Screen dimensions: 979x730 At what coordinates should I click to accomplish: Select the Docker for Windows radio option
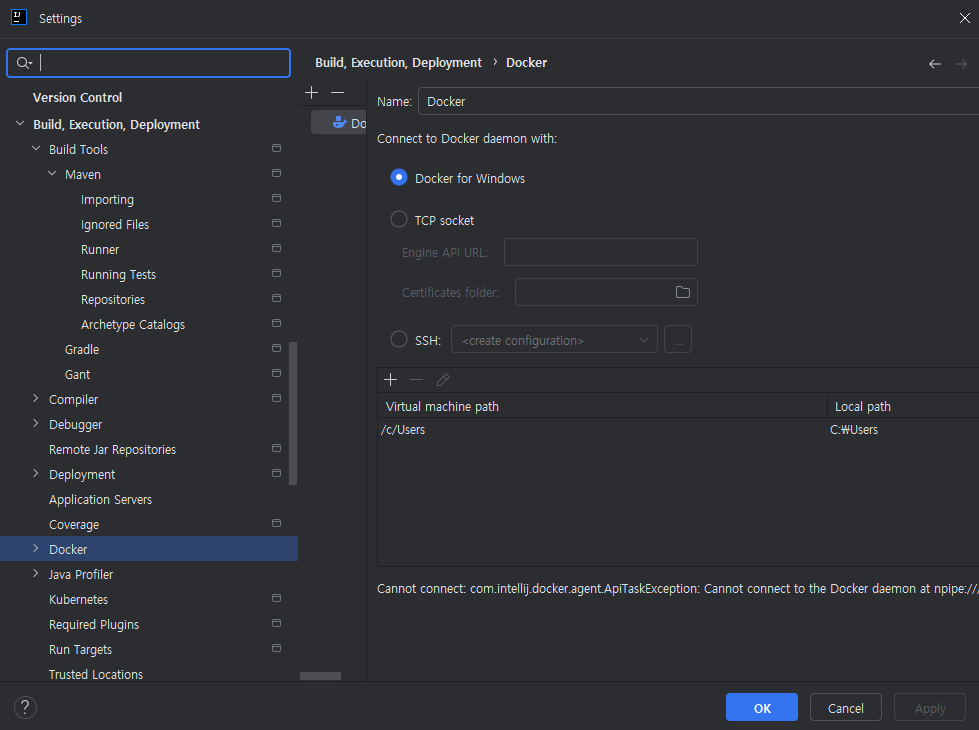click(398, 177)
